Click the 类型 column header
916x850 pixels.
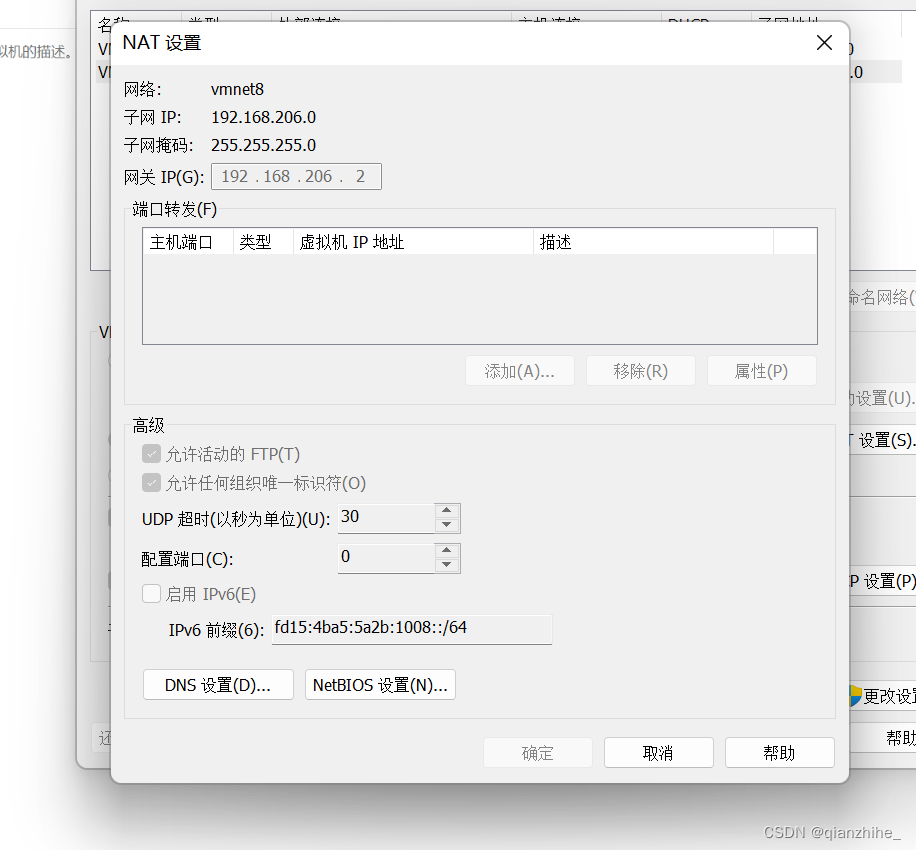(263, 242)
